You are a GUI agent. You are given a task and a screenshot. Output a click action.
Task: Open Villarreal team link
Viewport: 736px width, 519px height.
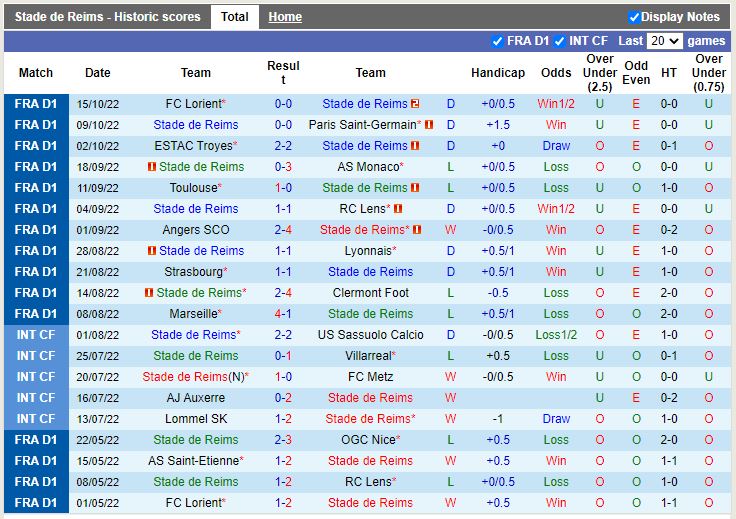(x=368, y=356)
